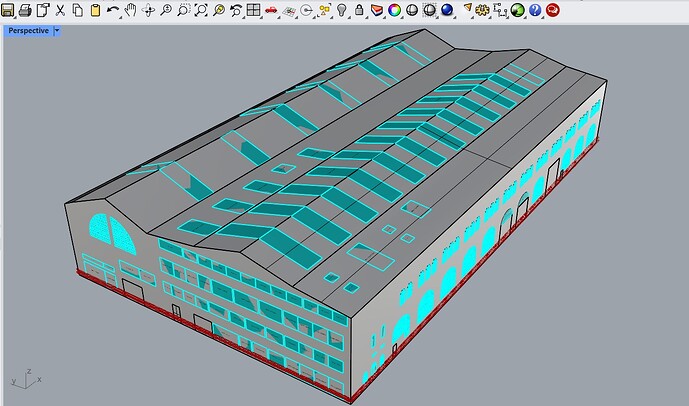Click the red car icon
689x406 pixels.
click(270, 10)
